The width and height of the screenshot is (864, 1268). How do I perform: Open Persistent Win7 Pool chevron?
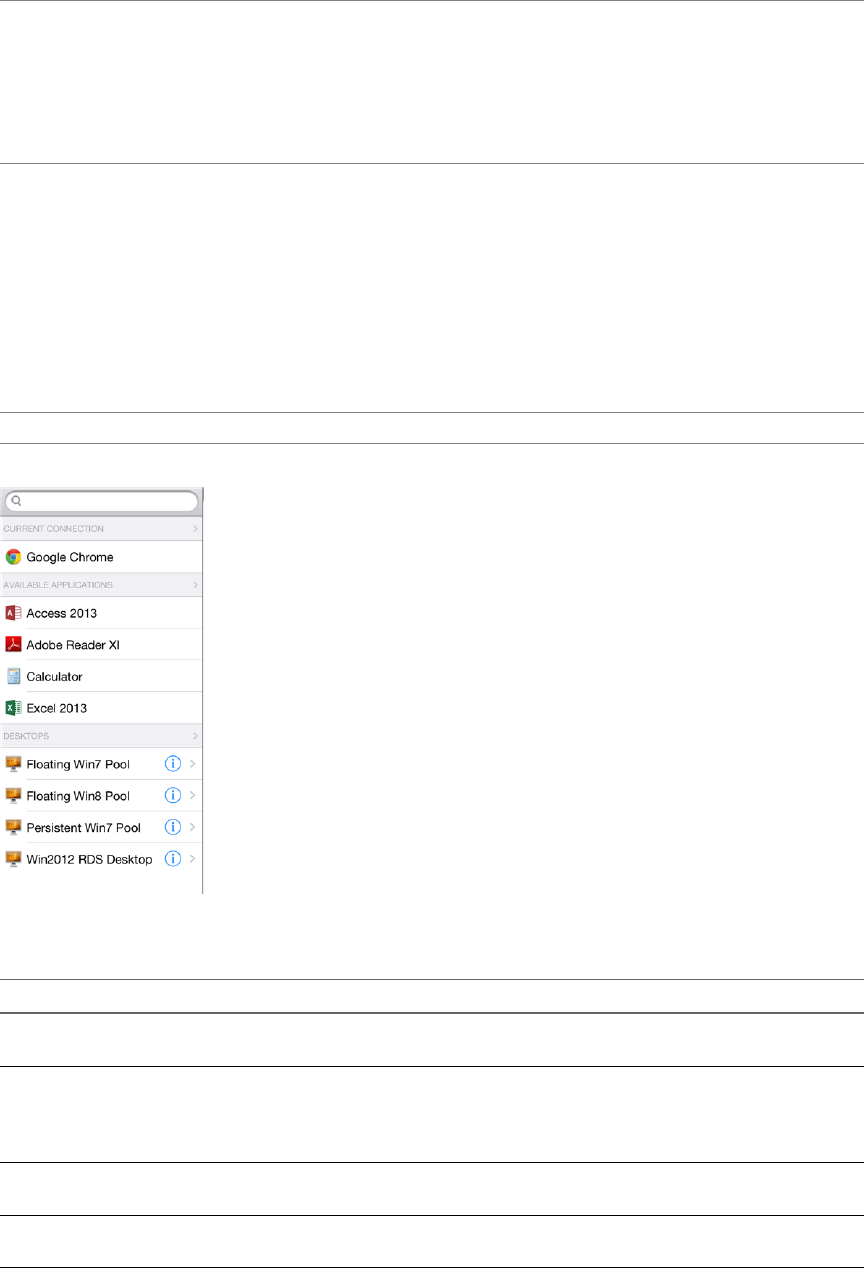[x=192, y=827]
